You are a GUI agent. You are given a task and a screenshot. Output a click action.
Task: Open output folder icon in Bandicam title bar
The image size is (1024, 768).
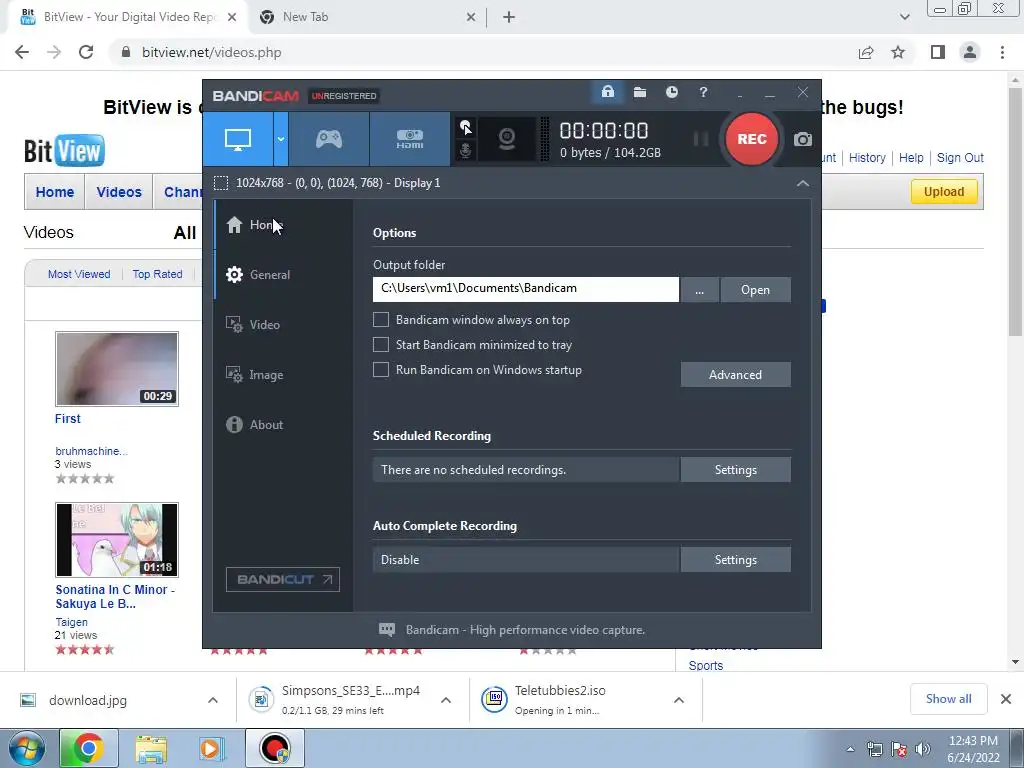coord(640,92)
